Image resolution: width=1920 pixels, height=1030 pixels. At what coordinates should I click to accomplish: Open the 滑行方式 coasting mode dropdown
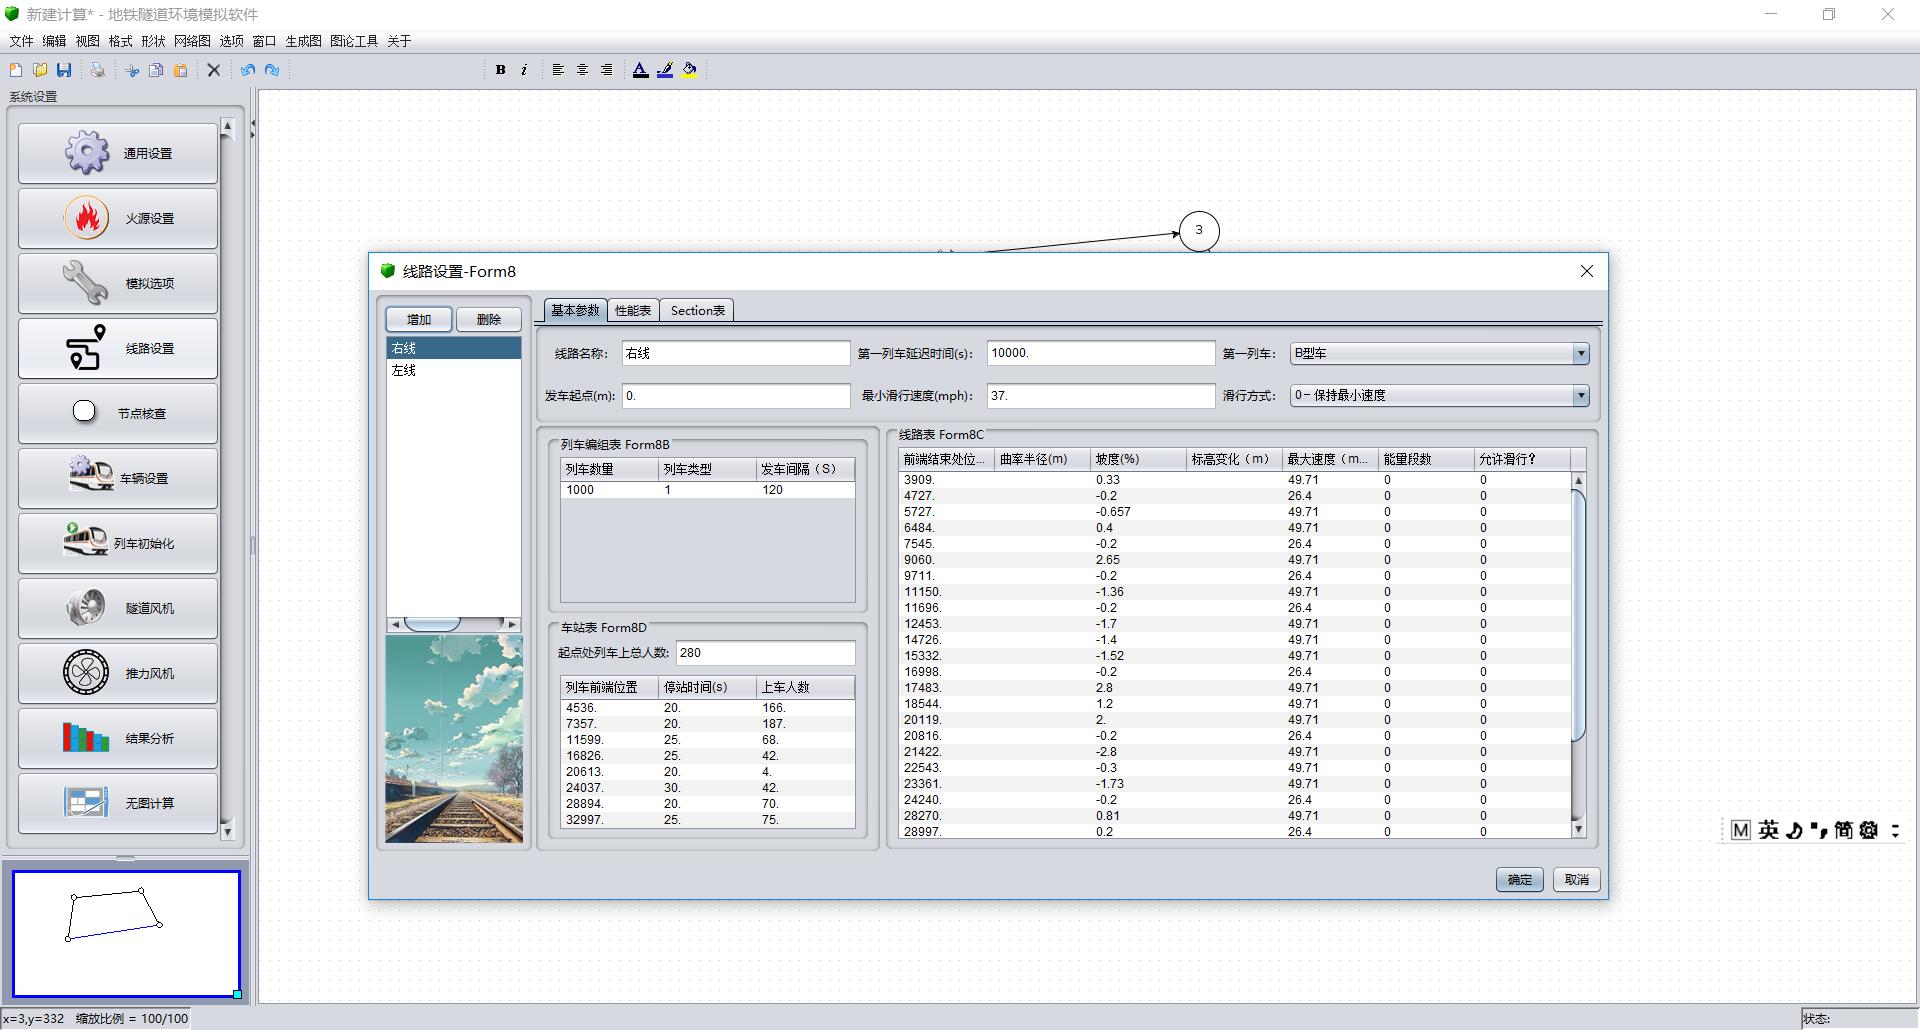(1439, 395)
